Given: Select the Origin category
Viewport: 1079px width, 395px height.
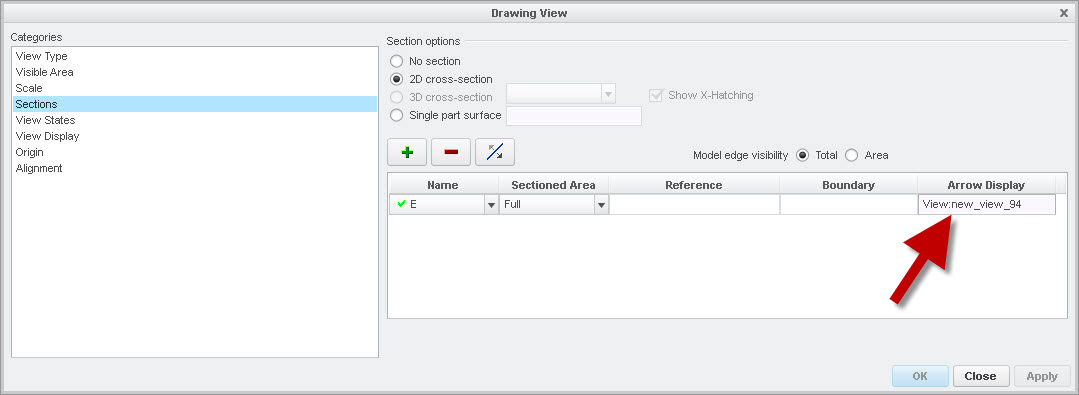Looking at the screenshot, I should (x=195, y=152).
